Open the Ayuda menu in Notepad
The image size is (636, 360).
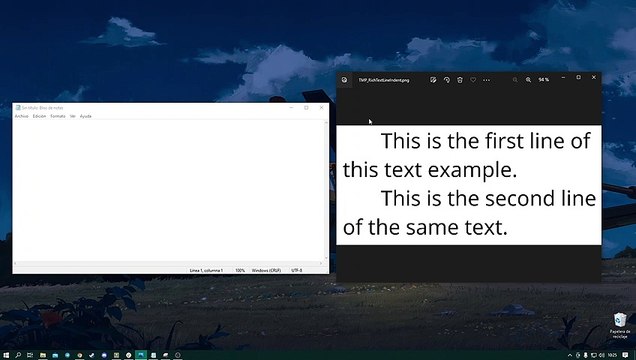tap(86, 116)
